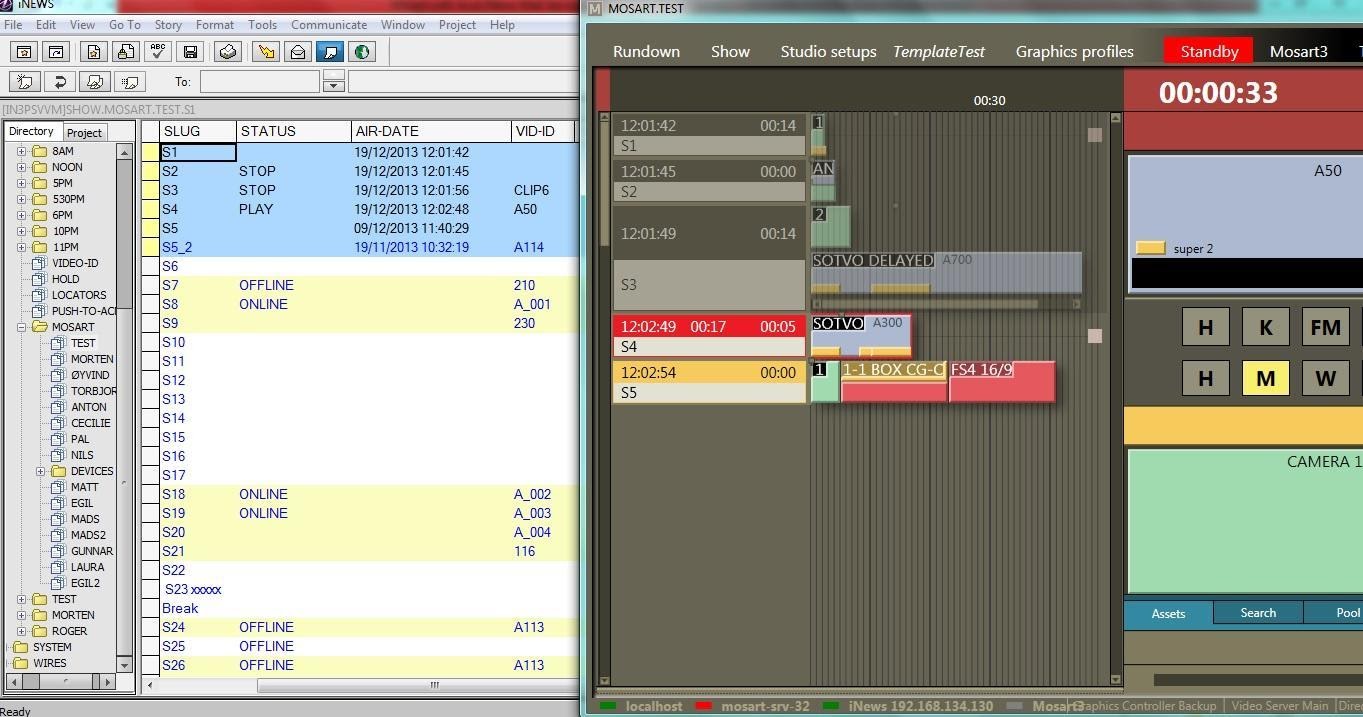Open the mail envelope icon
1363x717 pixels.
298,52
